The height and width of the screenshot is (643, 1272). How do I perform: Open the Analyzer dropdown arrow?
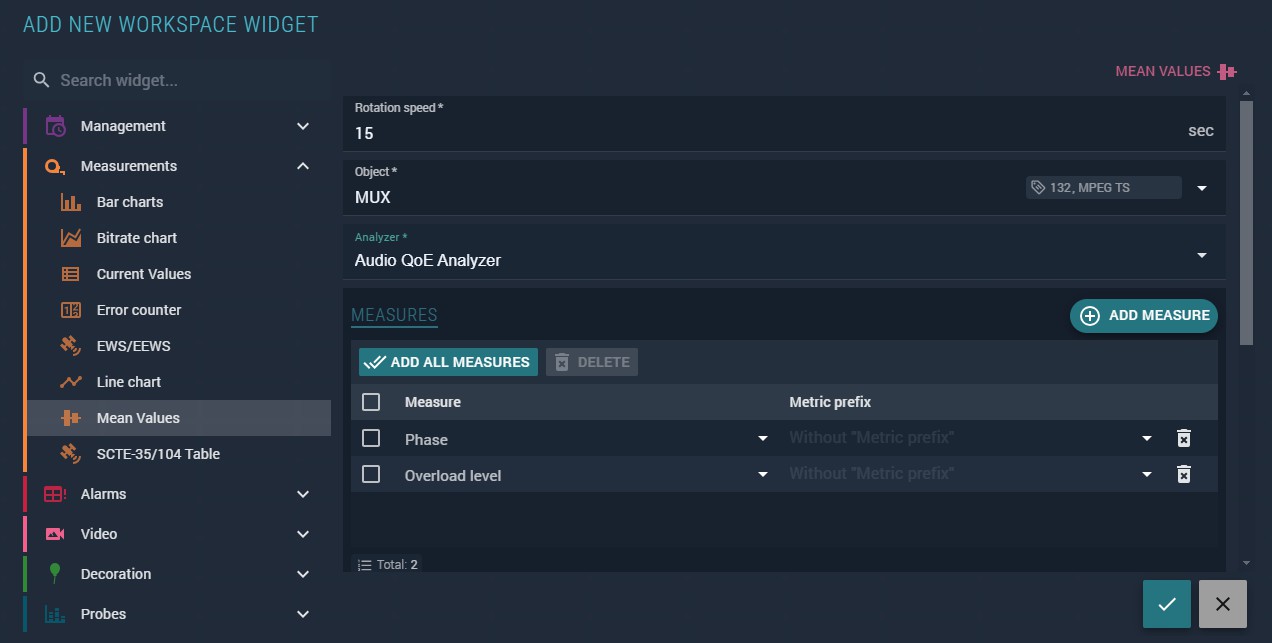coord(1202,256)
